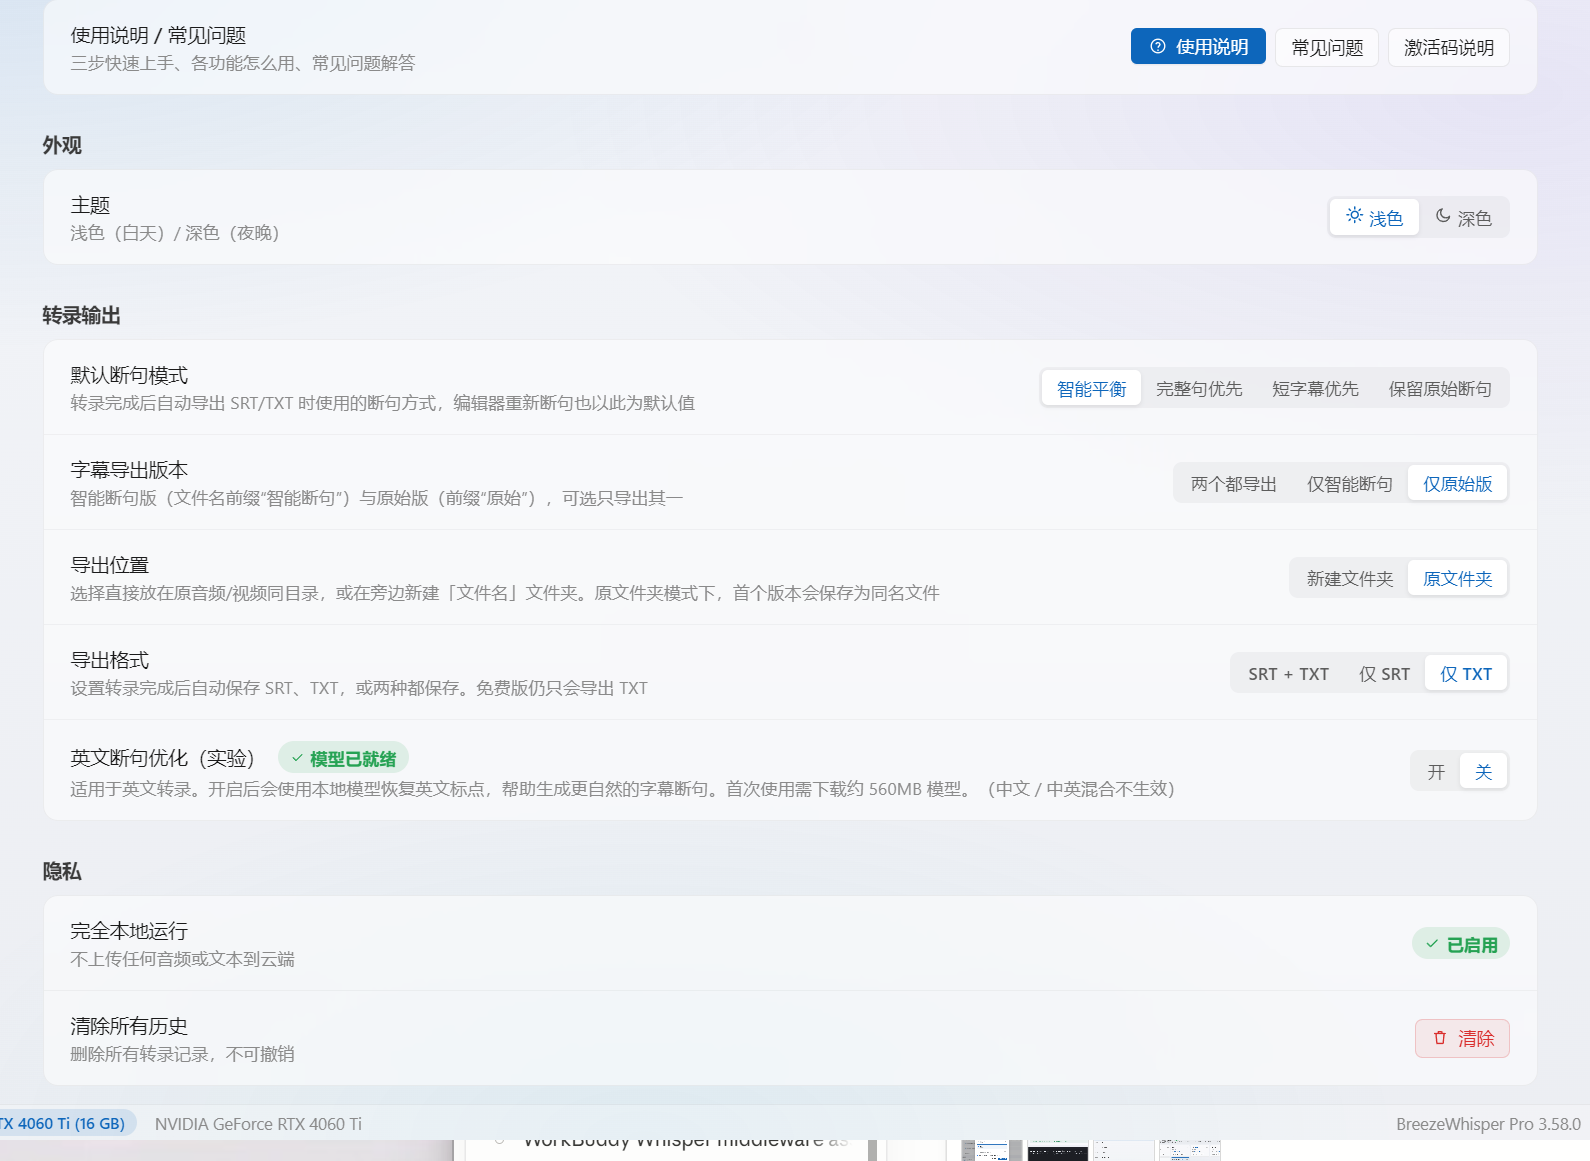Click the 完全本地运行 row label
The image size is (1590, 1161).
129,931
